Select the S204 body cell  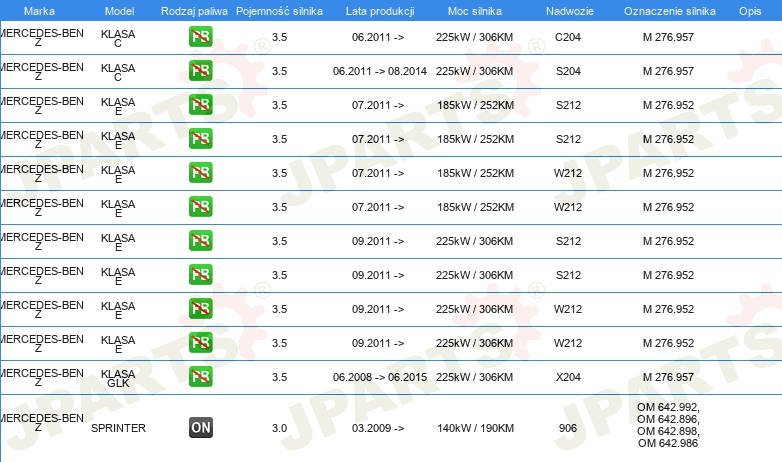pyautogui.click(x=568, y=71)
